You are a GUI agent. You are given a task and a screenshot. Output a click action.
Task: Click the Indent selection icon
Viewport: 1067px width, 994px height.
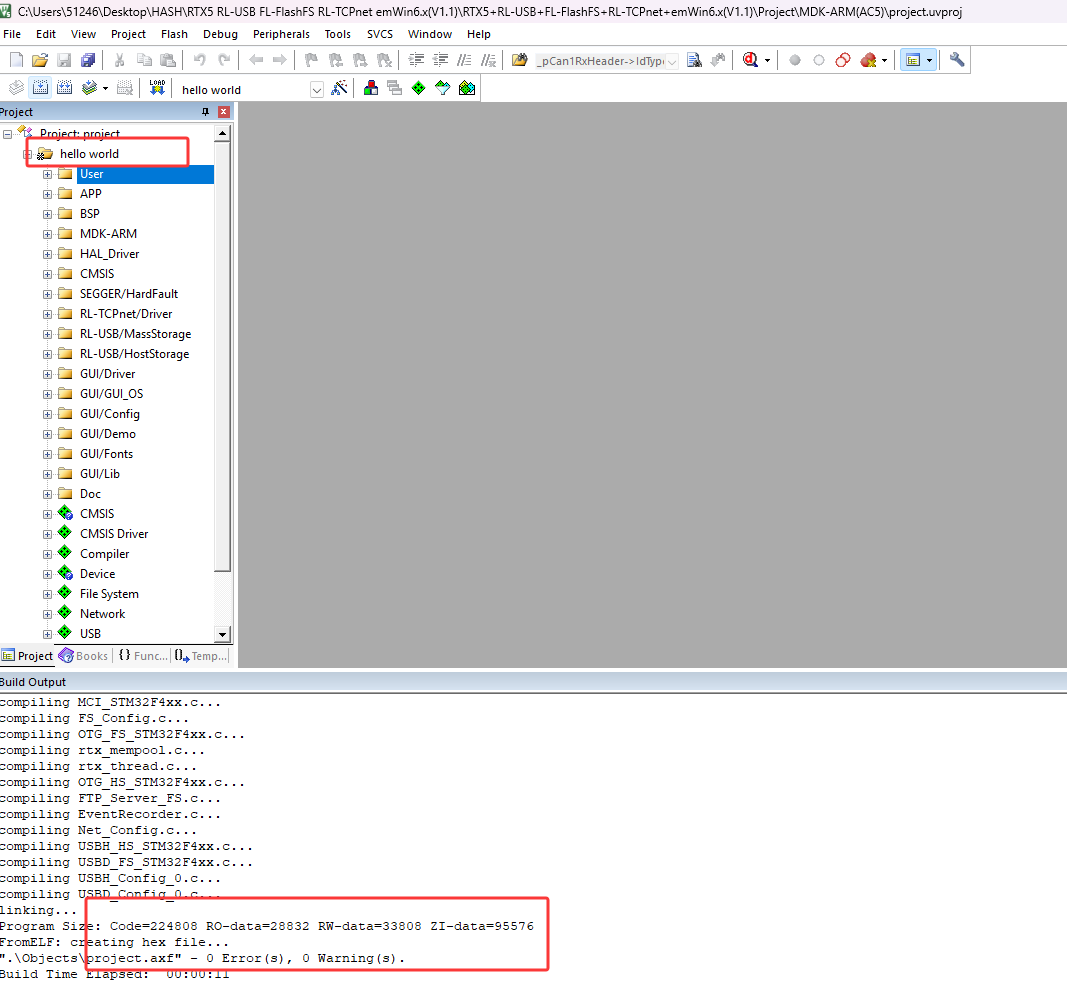click(x=416, y=61)
